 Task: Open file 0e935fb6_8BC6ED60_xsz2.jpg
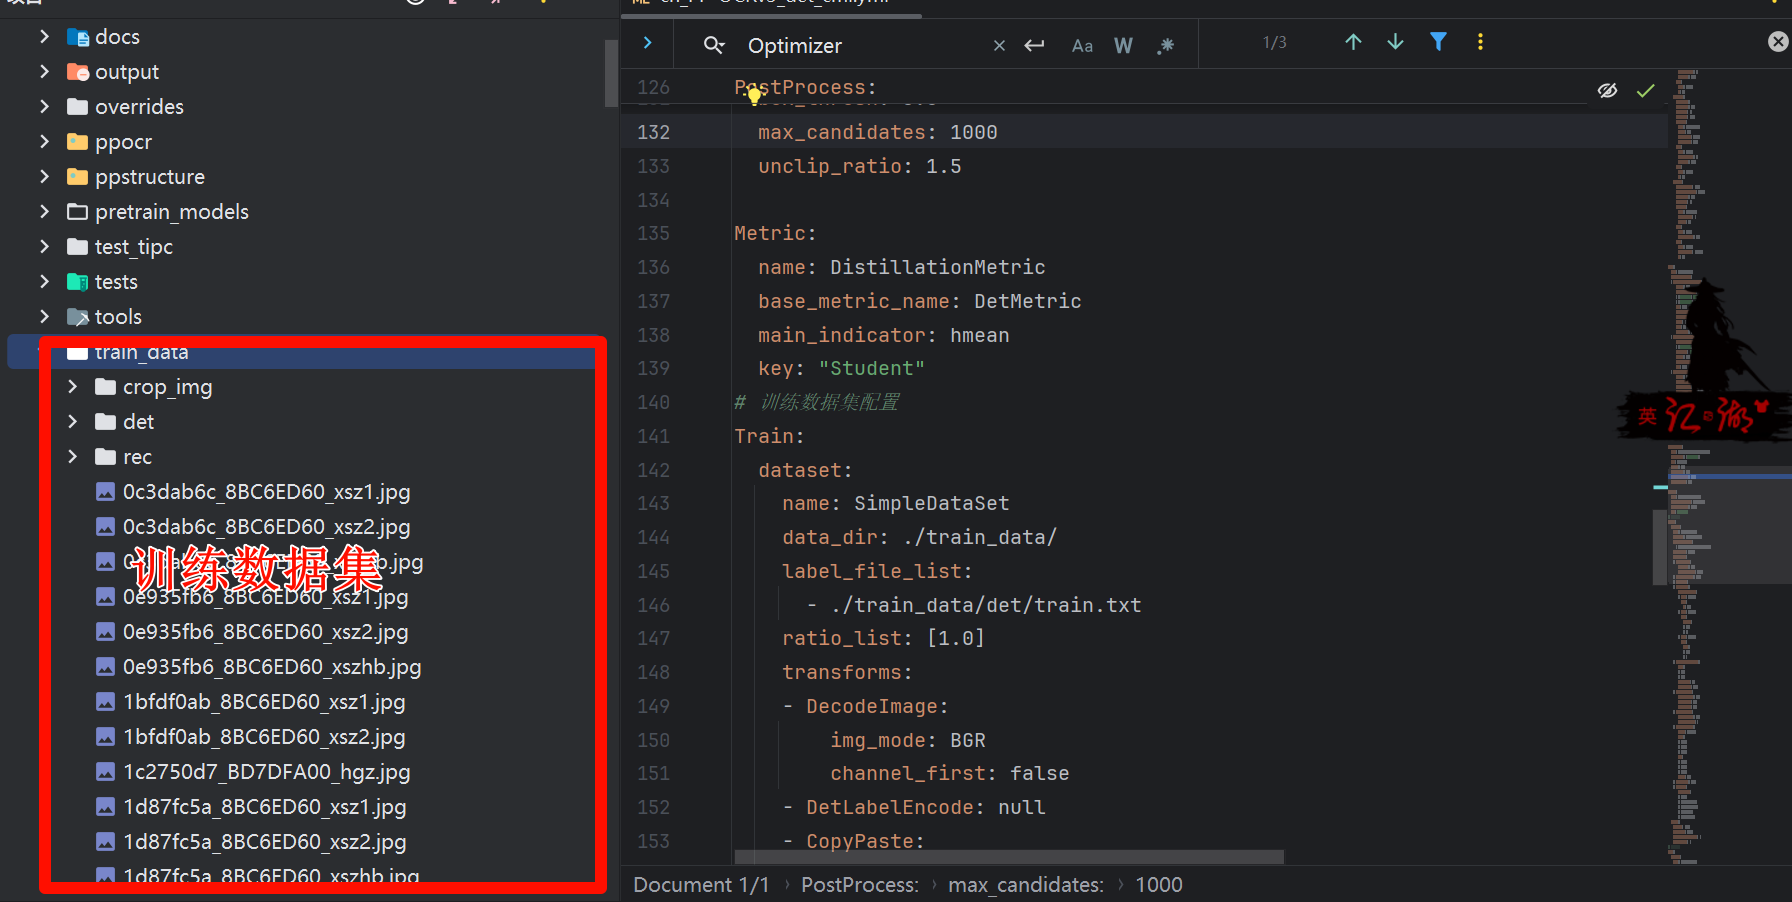tap(265, 632)
